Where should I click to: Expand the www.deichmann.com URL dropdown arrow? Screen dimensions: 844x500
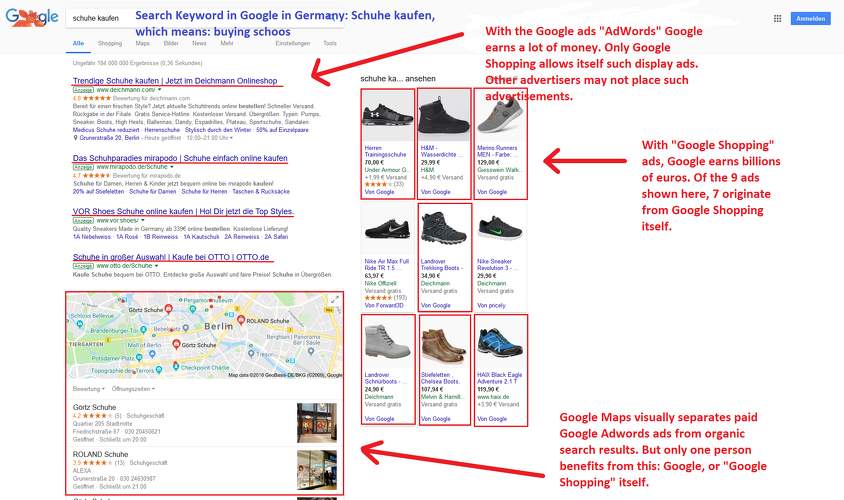pyautogui.click(x=159, y=90)
